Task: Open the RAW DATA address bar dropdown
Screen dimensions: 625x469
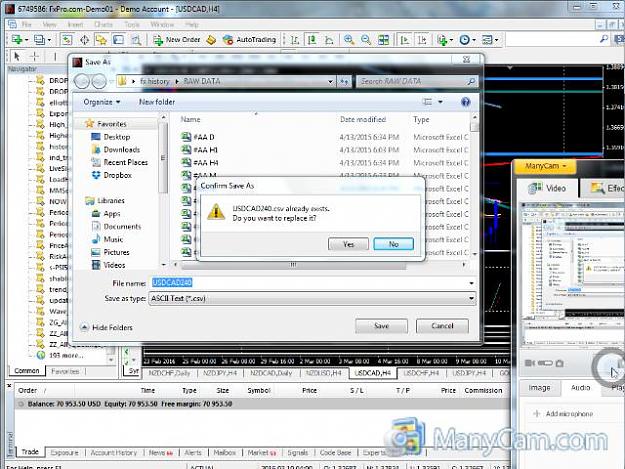Action: pos(330,82)
